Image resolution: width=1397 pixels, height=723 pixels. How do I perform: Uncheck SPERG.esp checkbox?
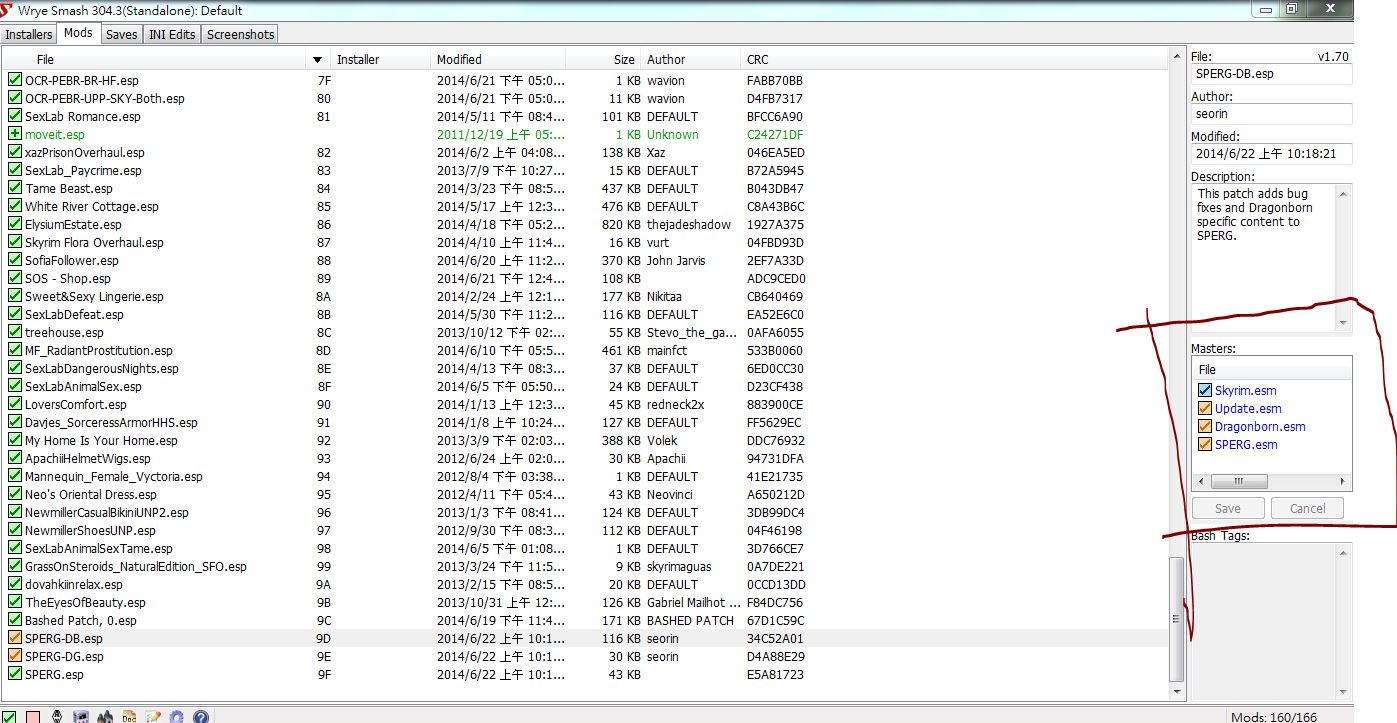(x=14, y=674)
